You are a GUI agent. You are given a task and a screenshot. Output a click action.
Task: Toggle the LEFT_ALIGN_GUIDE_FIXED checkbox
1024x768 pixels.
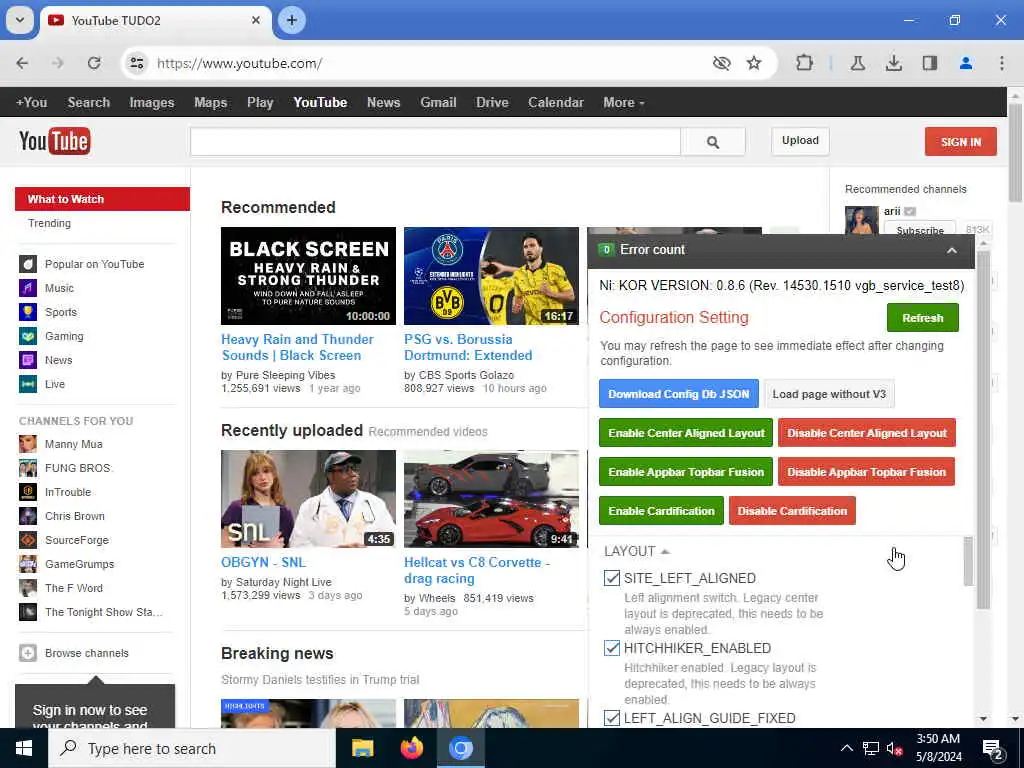point(611,718)
